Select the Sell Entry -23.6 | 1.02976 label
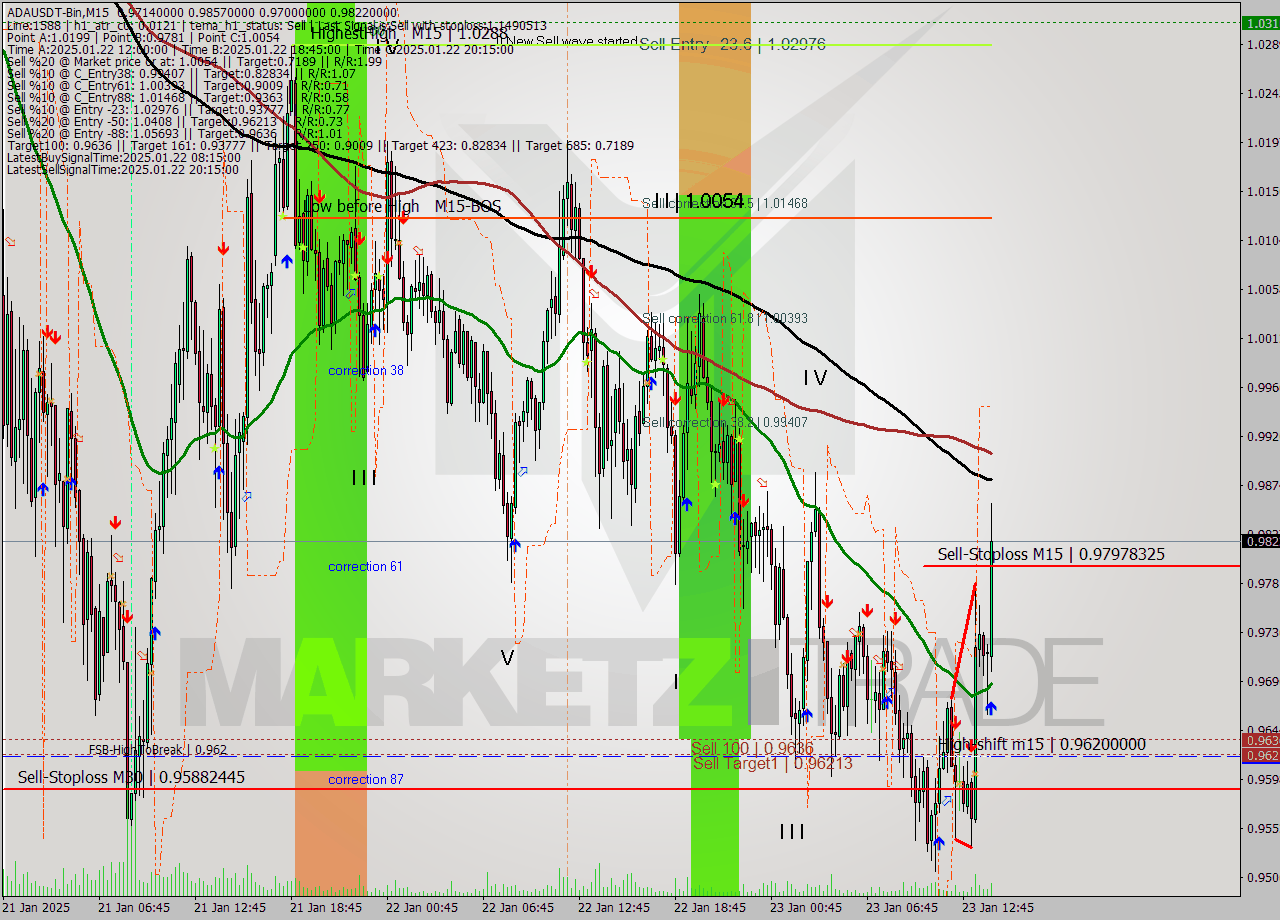This screenshot has width=1280, height=920. tap(732, 44)
